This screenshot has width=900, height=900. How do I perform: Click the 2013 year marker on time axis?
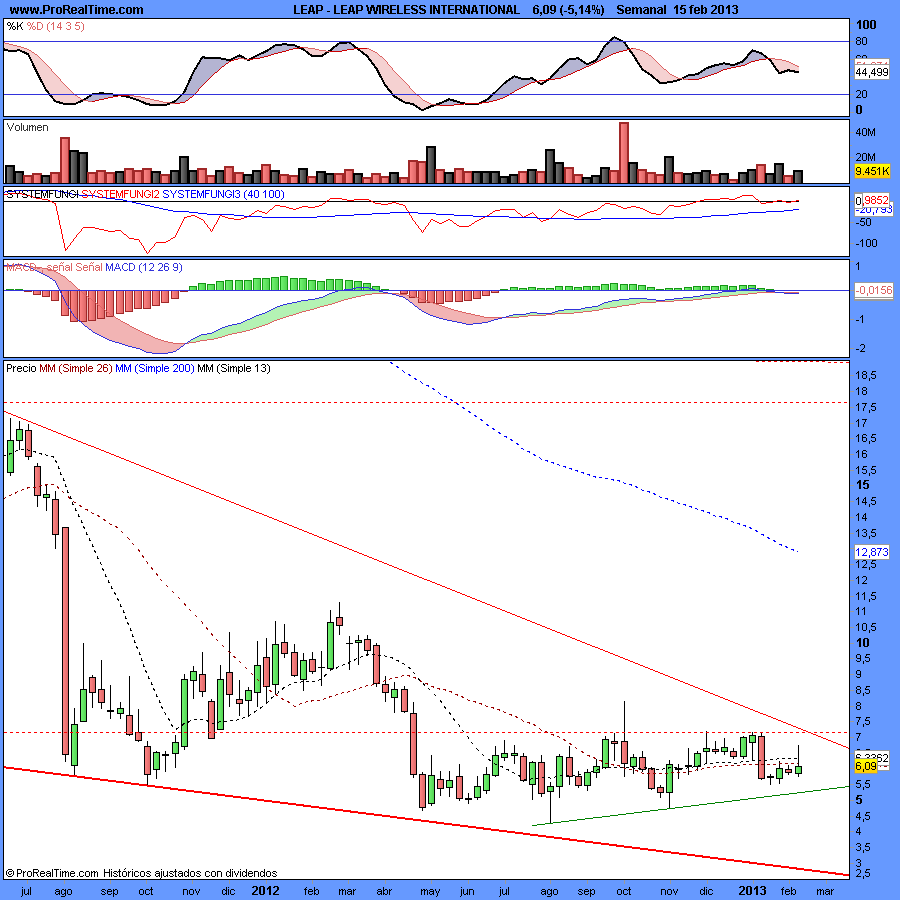(752, 891)
